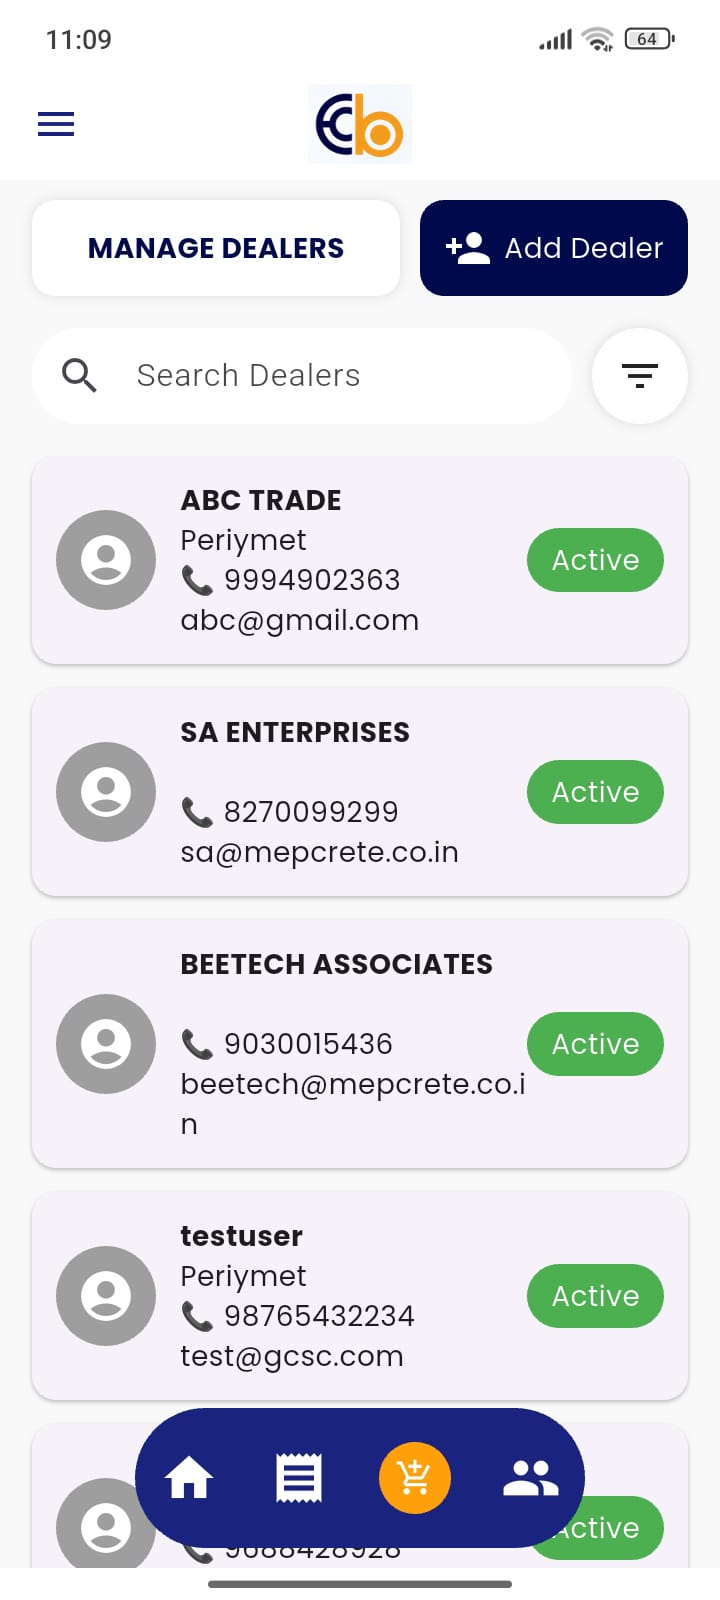This screenshot has width=720, height=1600.
Task: Tap the phone icon for testuser
Action: coord(197,1316)
